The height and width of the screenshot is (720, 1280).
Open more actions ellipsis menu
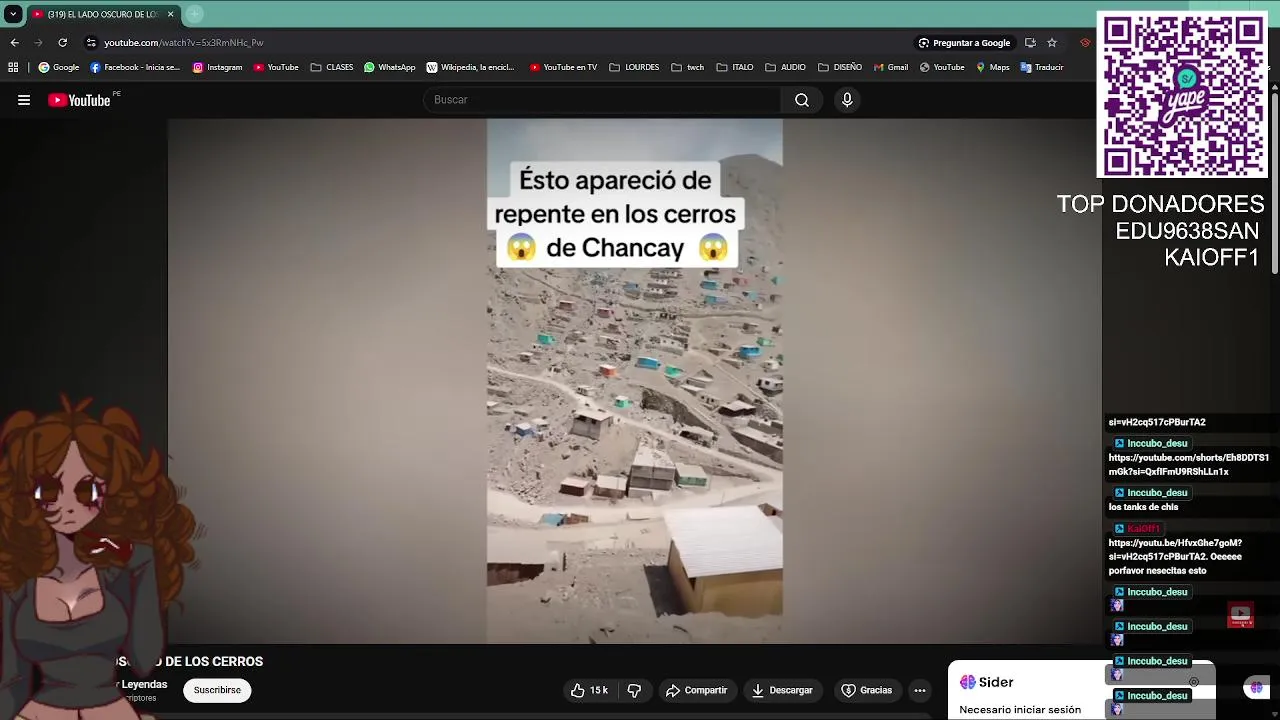click(x=920, y=690)
